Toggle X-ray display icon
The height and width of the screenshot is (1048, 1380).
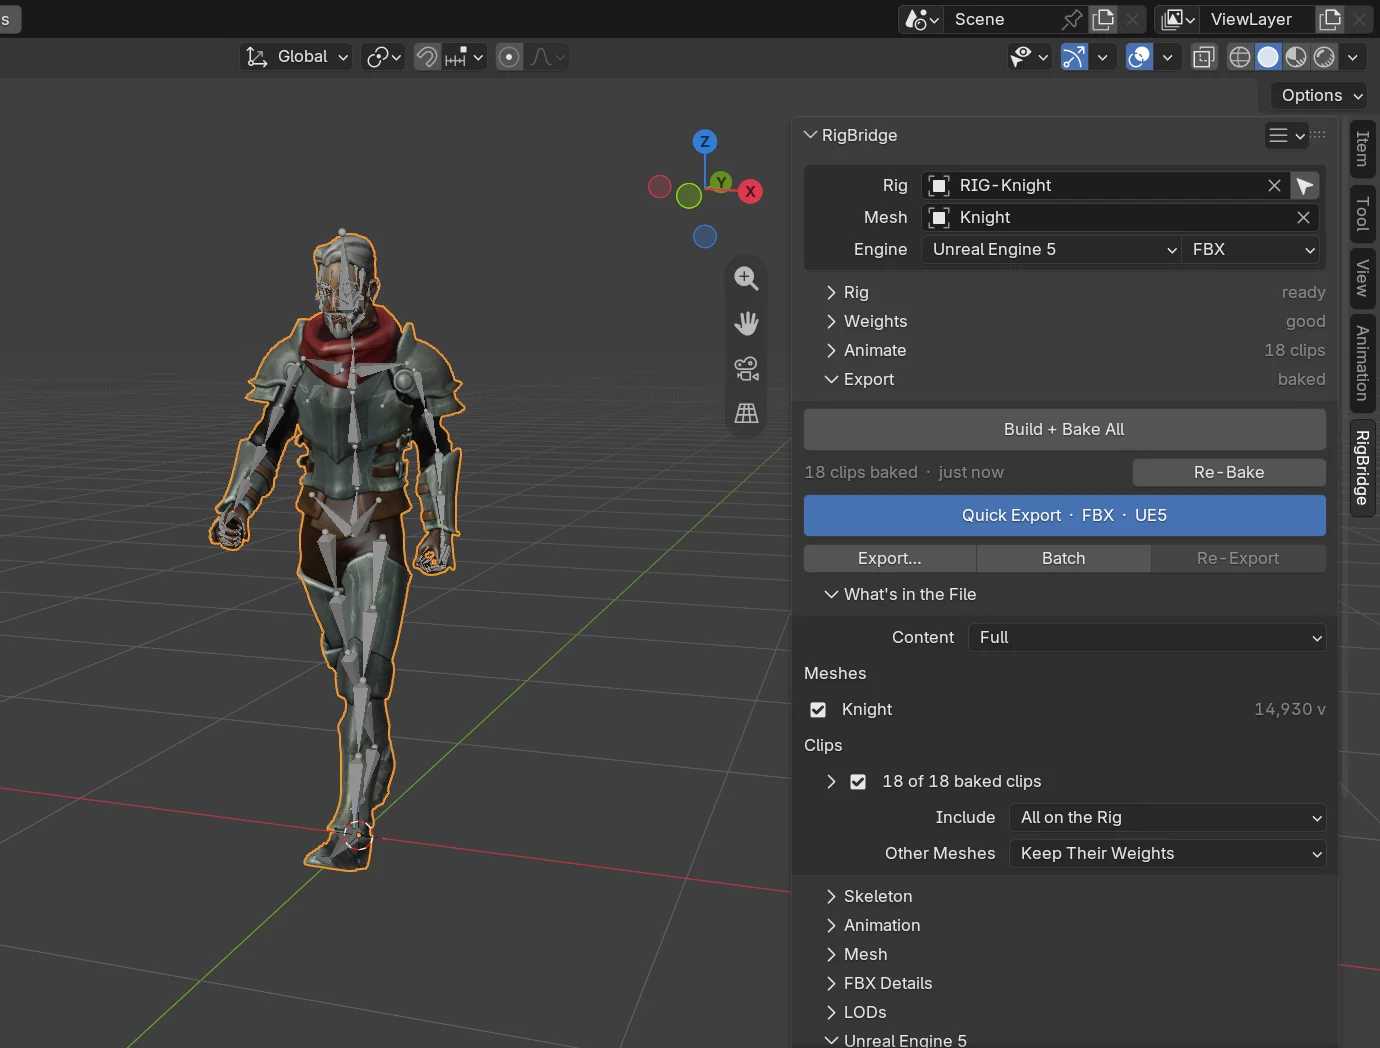(x=1204, y=57)
